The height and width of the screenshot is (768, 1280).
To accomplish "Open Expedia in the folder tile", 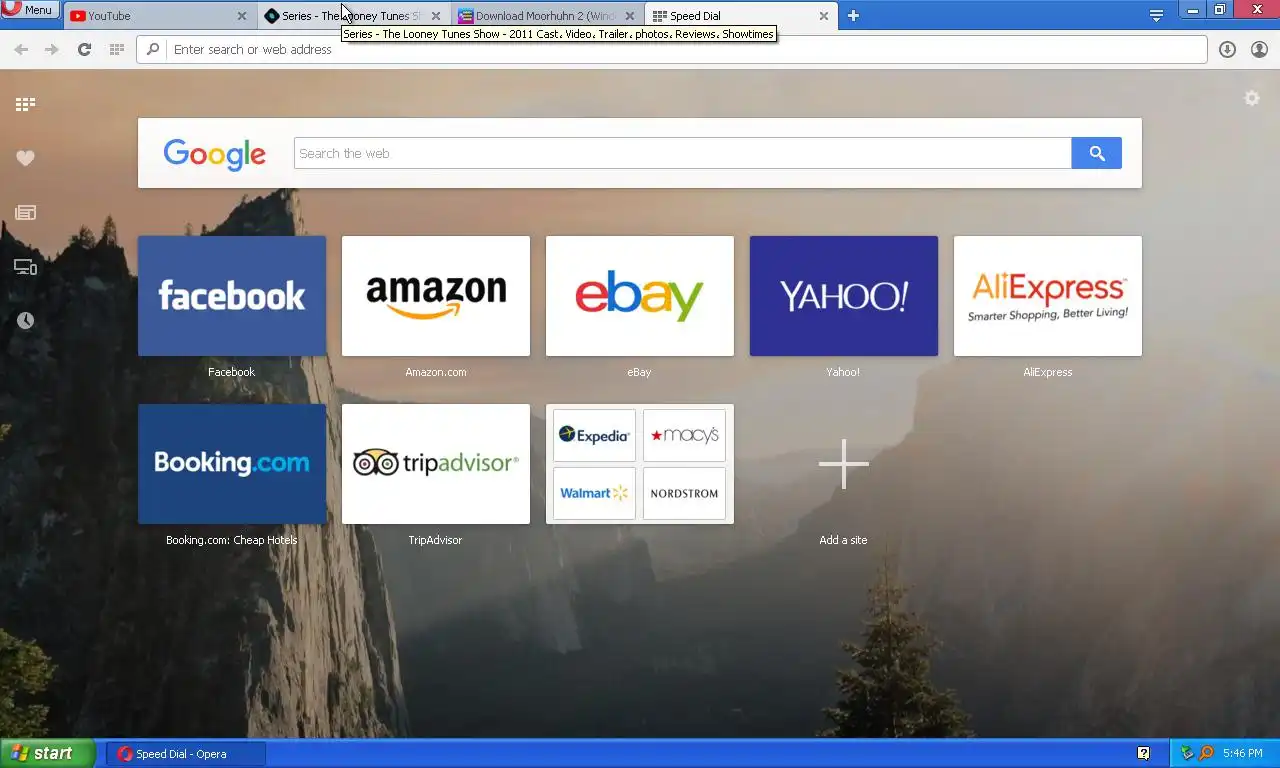I will 594,435.
